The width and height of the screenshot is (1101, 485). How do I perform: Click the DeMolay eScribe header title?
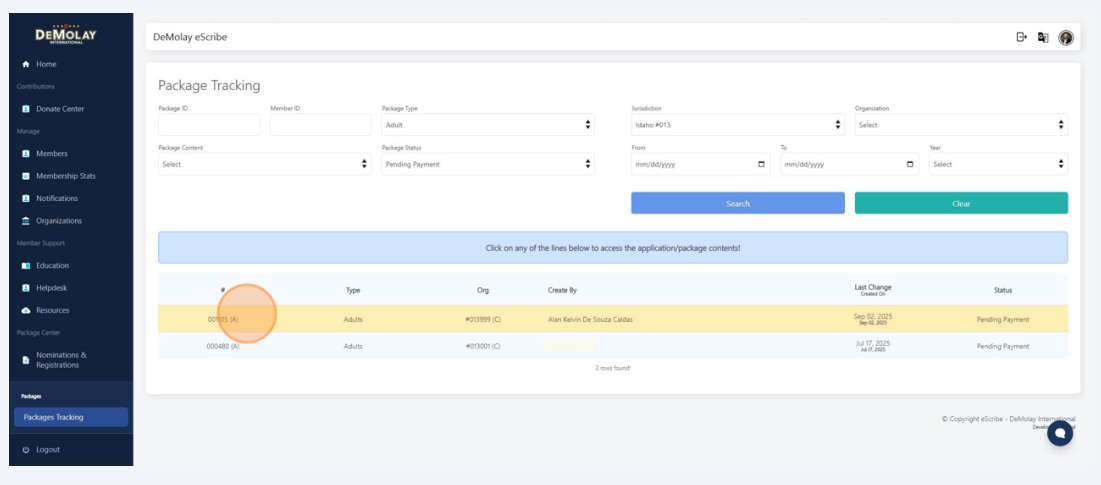pos(190,37)
